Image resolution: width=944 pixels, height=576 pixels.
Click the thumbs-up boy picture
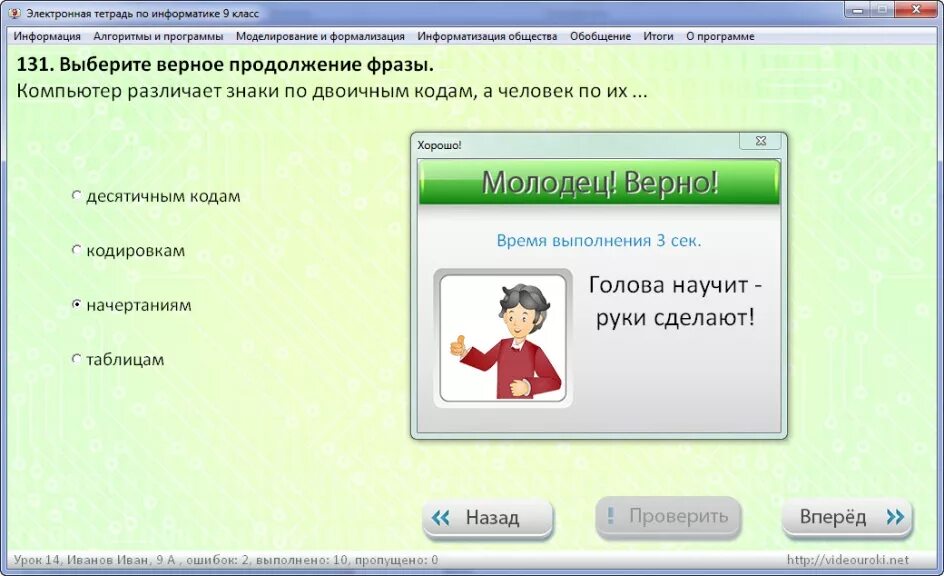[503, 338]
